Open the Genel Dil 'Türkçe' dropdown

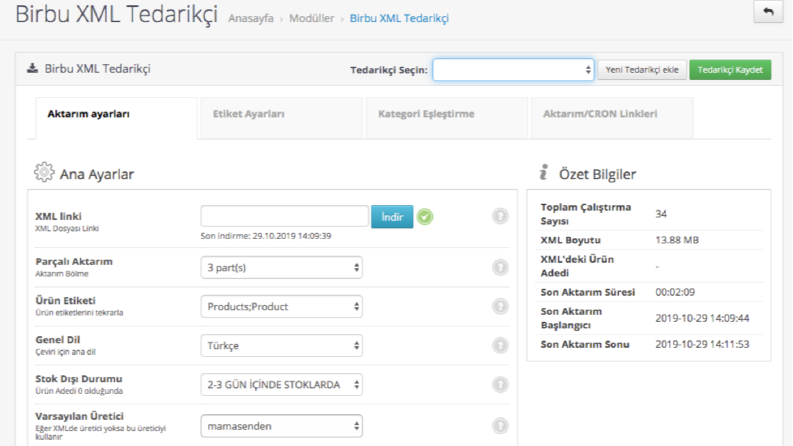pyautogui.click(x=281, y=345)
